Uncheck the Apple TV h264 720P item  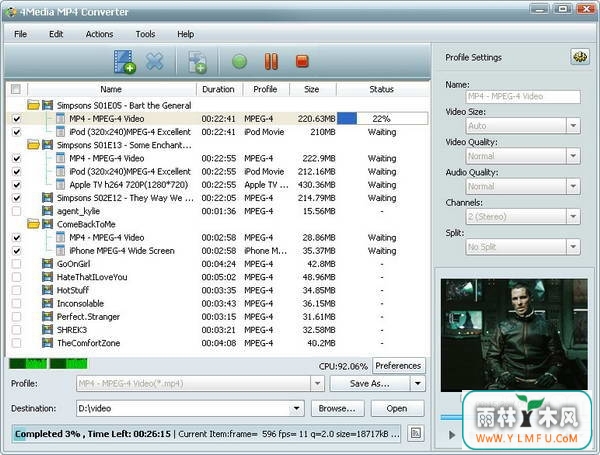tap(16, 184)
